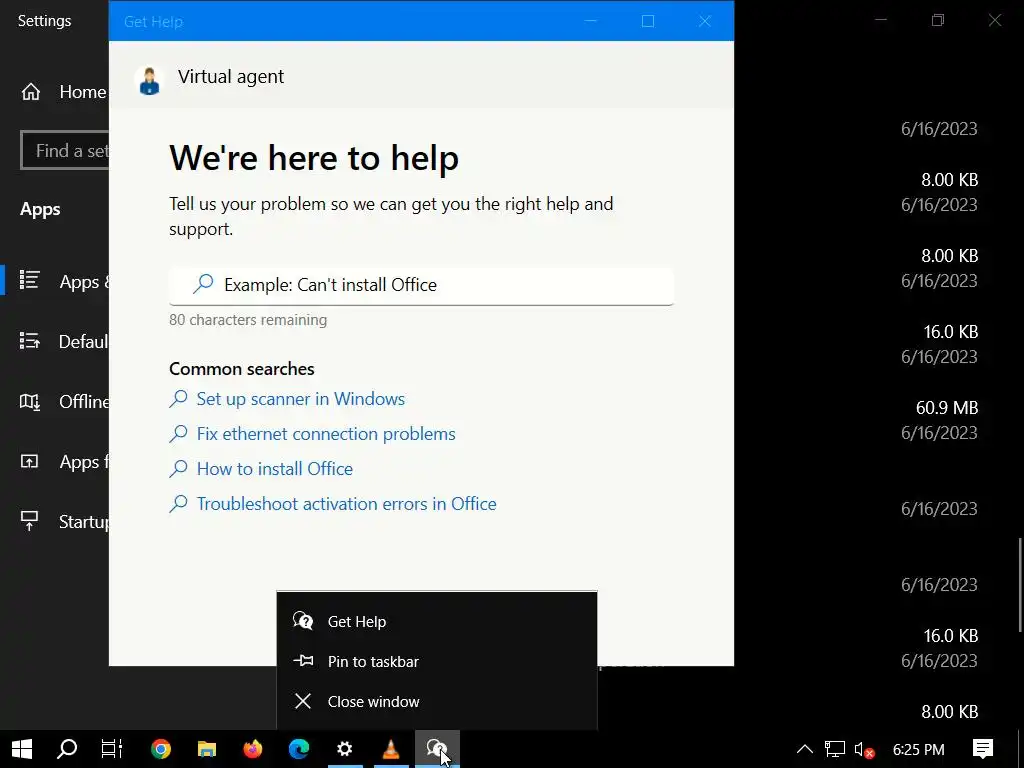
Task: Click the X icon beside 'Close window'
Action: (303, 701)
